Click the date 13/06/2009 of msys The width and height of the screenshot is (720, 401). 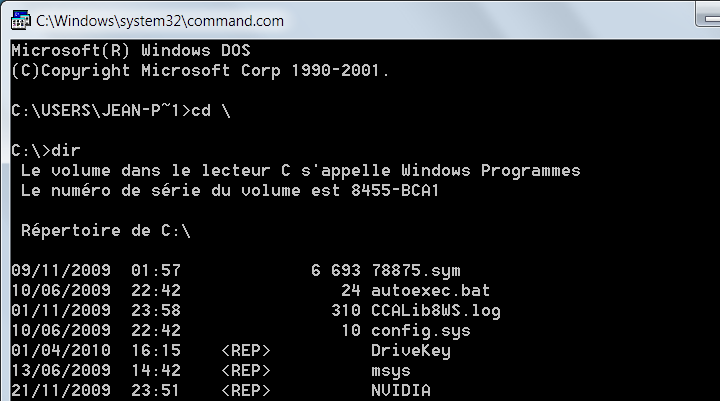(x=60, y=370)
